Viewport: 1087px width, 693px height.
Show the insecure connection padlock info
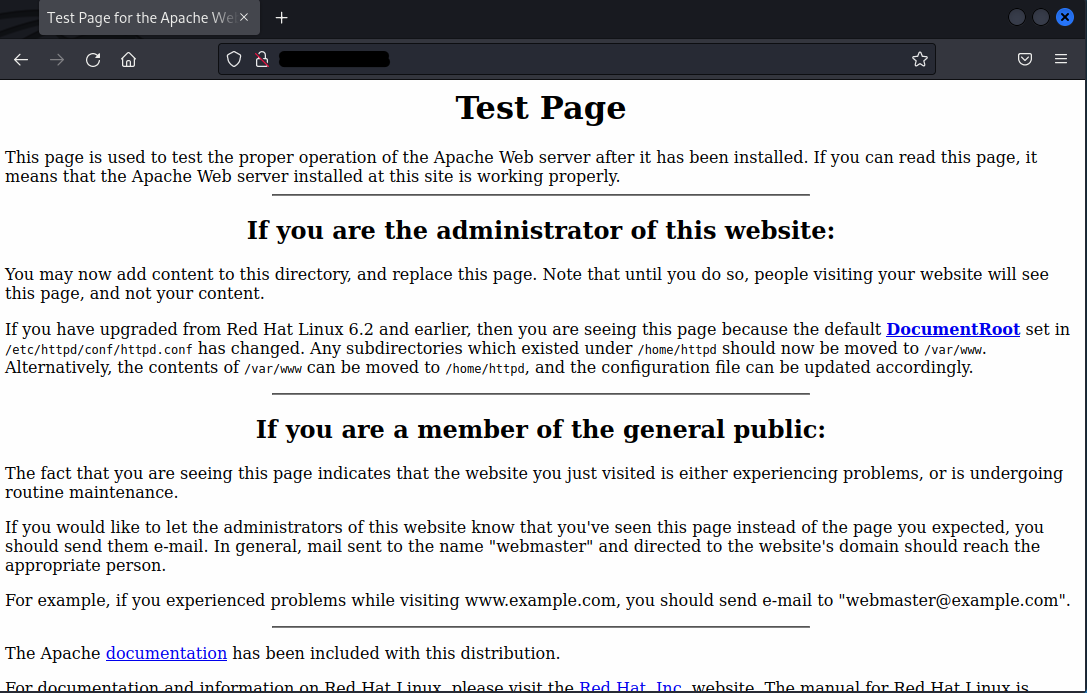[262, 60]
